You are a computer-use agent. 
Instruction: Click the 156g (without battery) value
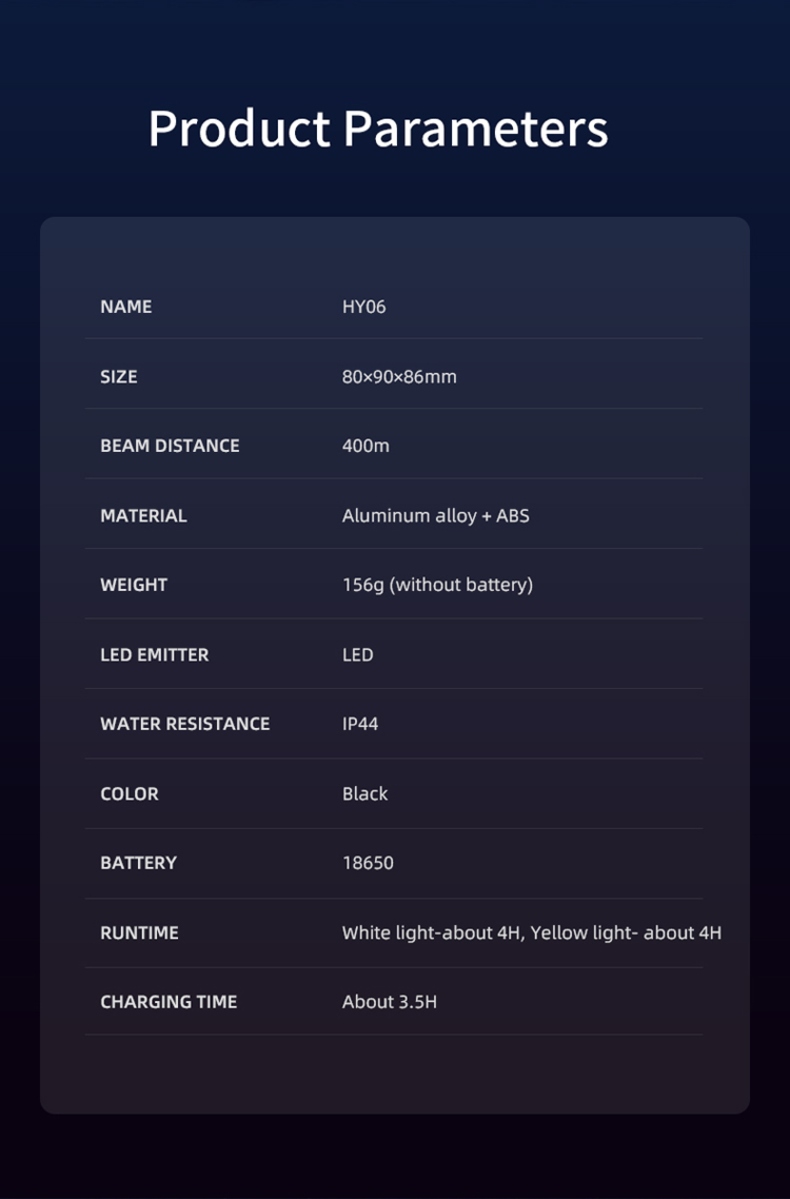(x=437, y=585)
